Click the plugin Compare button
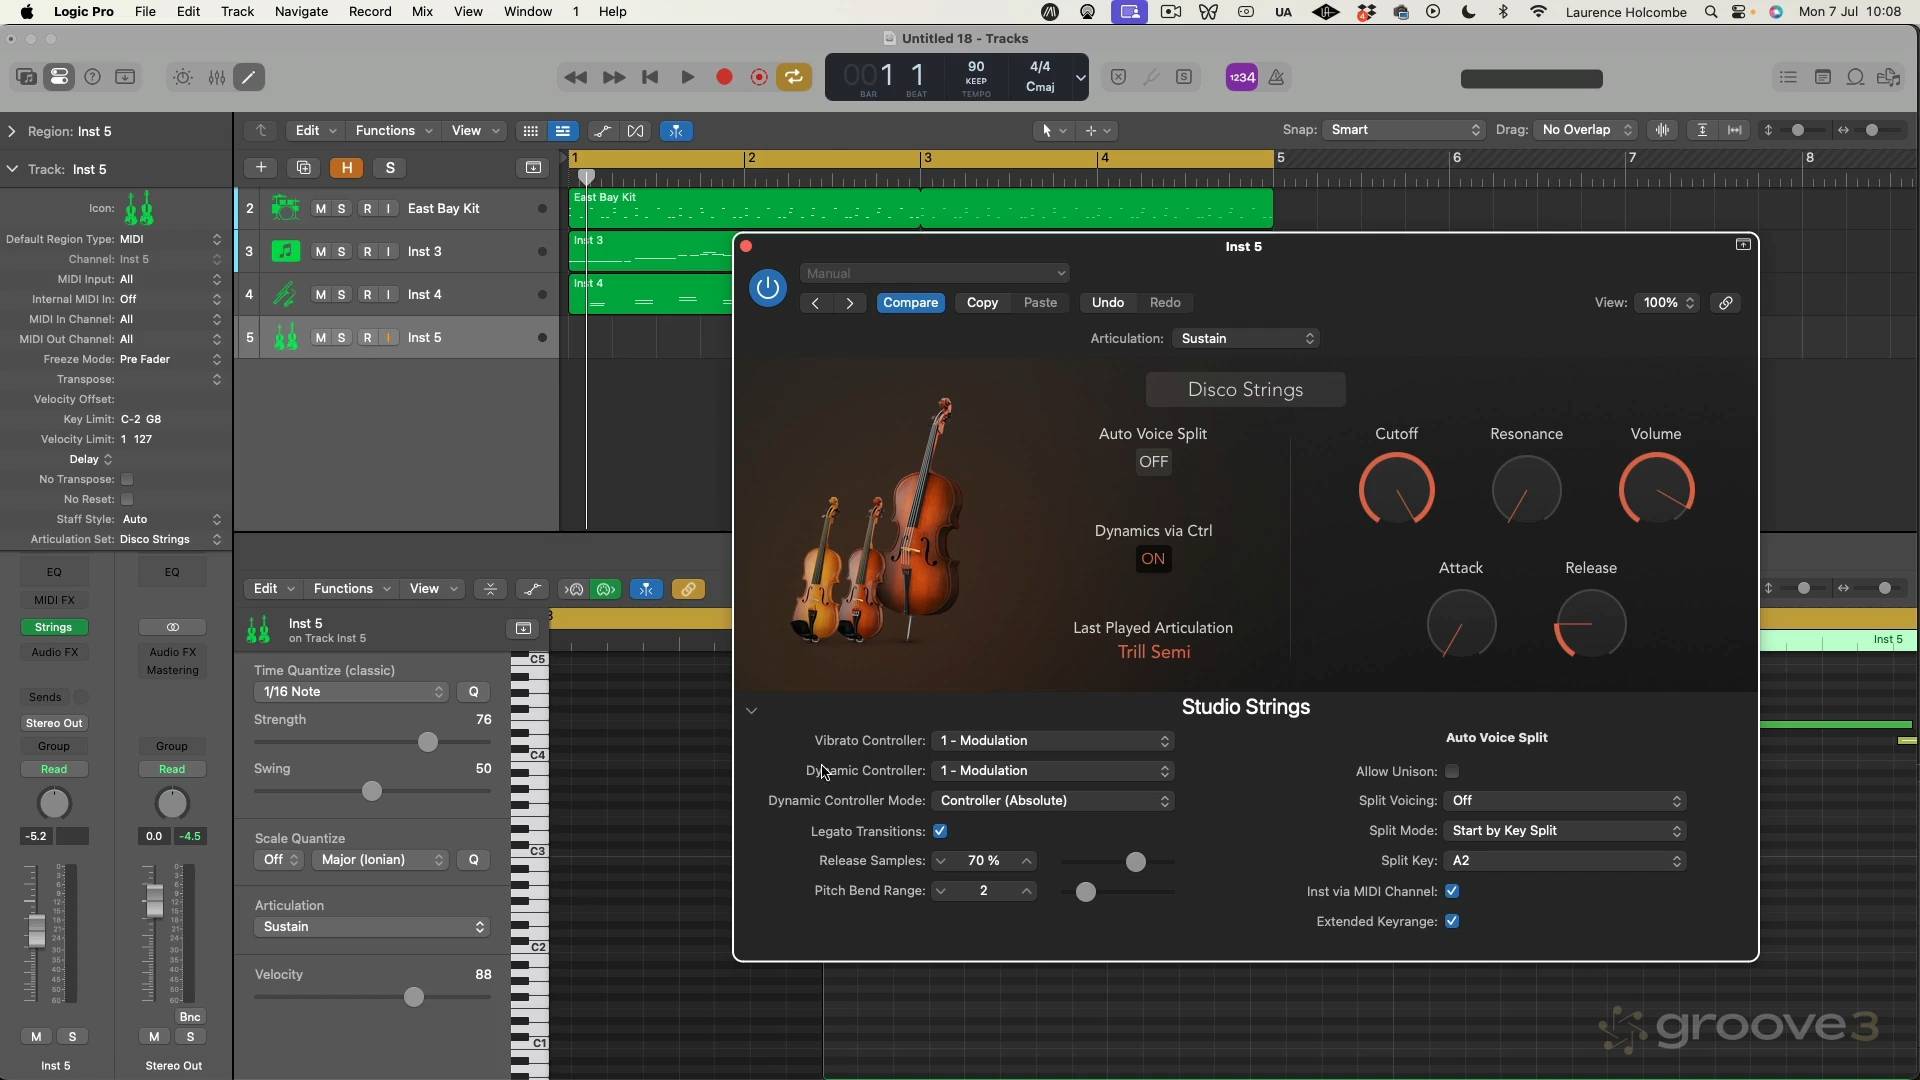The width and height of the screenshot is (1920, 1080). [x=910, y=303]
